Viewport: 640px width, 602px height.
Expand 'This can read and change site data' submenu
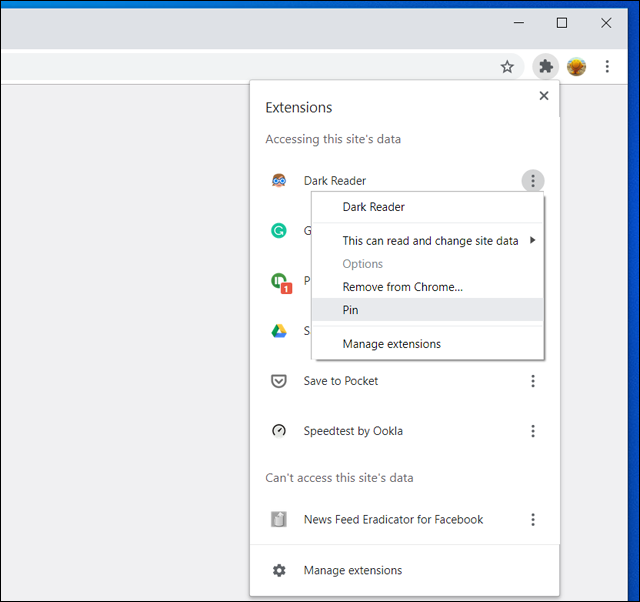427,240
